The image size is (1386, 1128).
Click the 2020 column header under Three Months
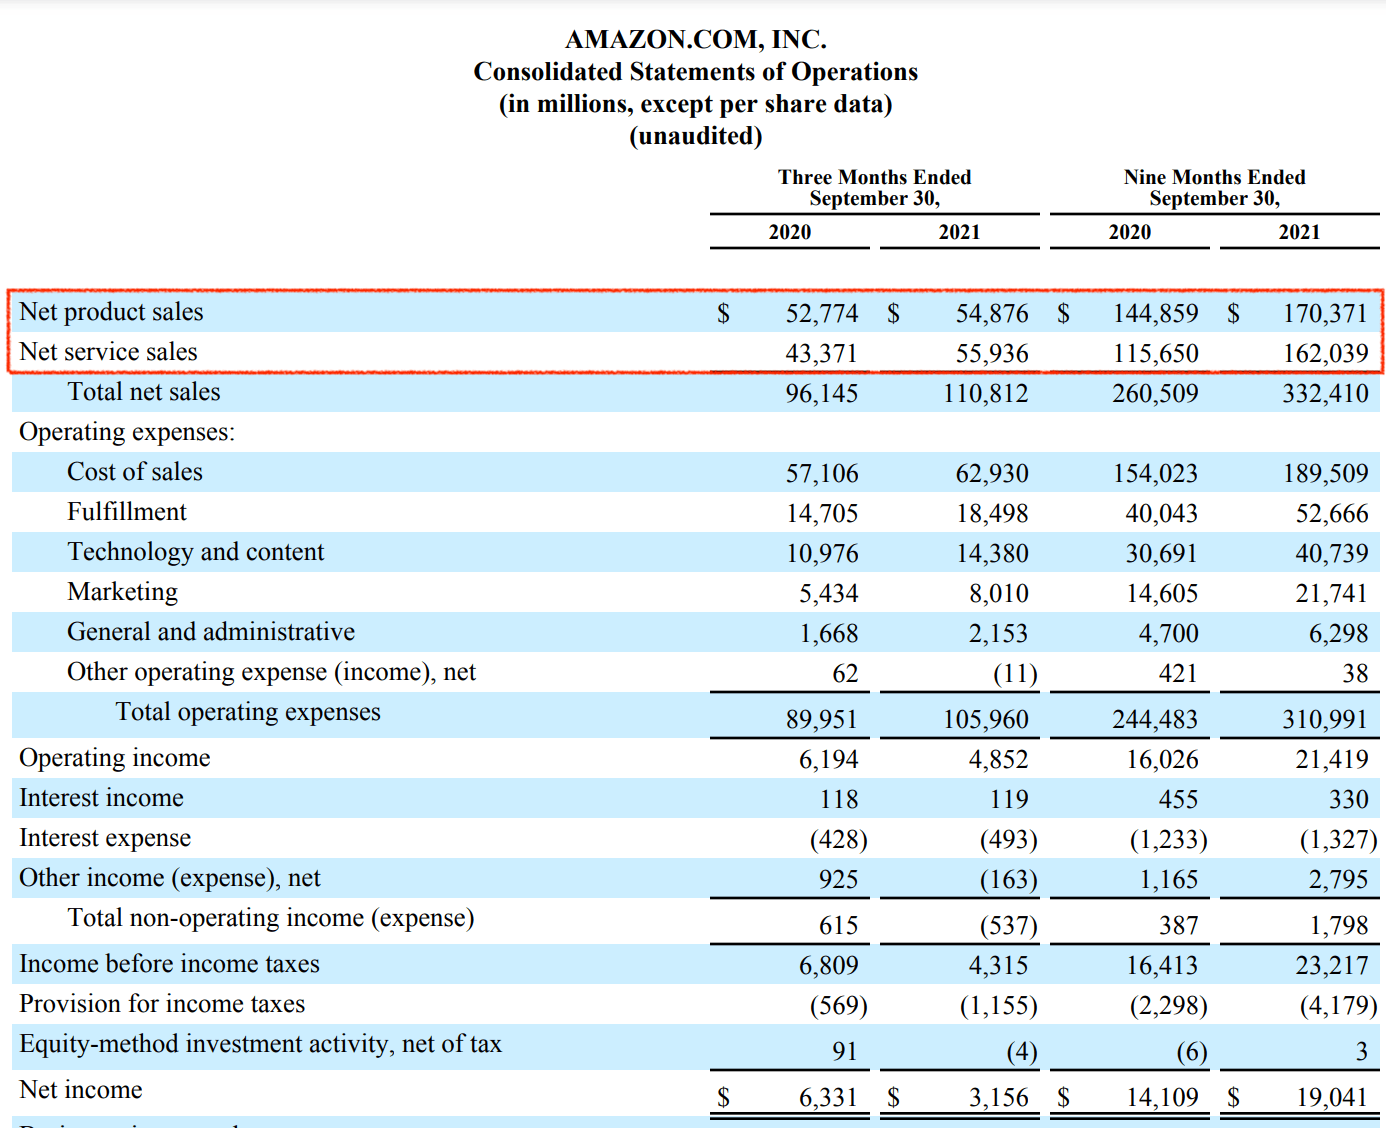point(789,232)
